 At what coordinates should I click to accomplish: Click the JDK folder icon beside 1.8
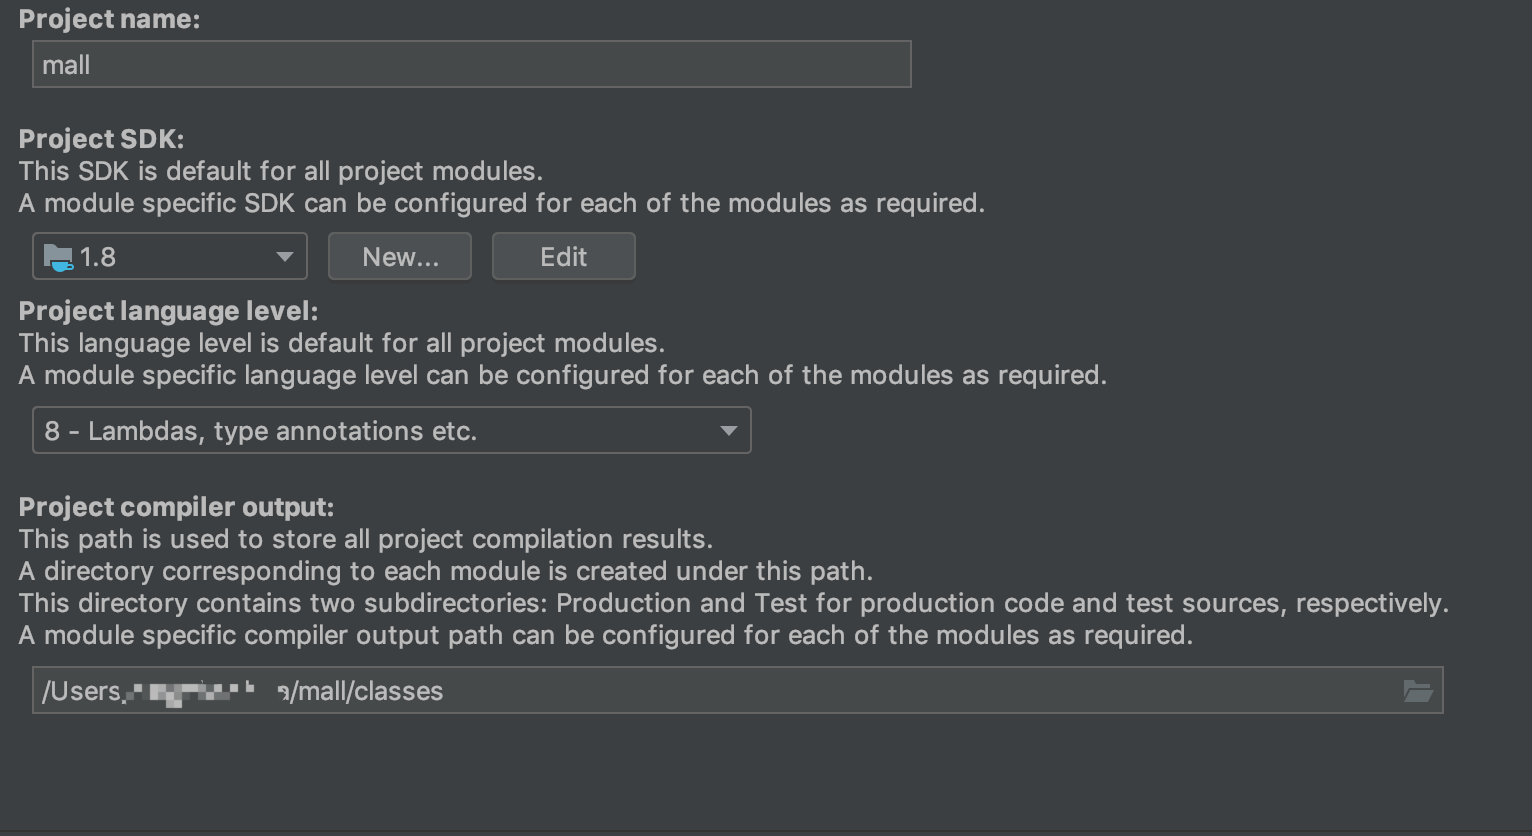(x=58, y=258)
